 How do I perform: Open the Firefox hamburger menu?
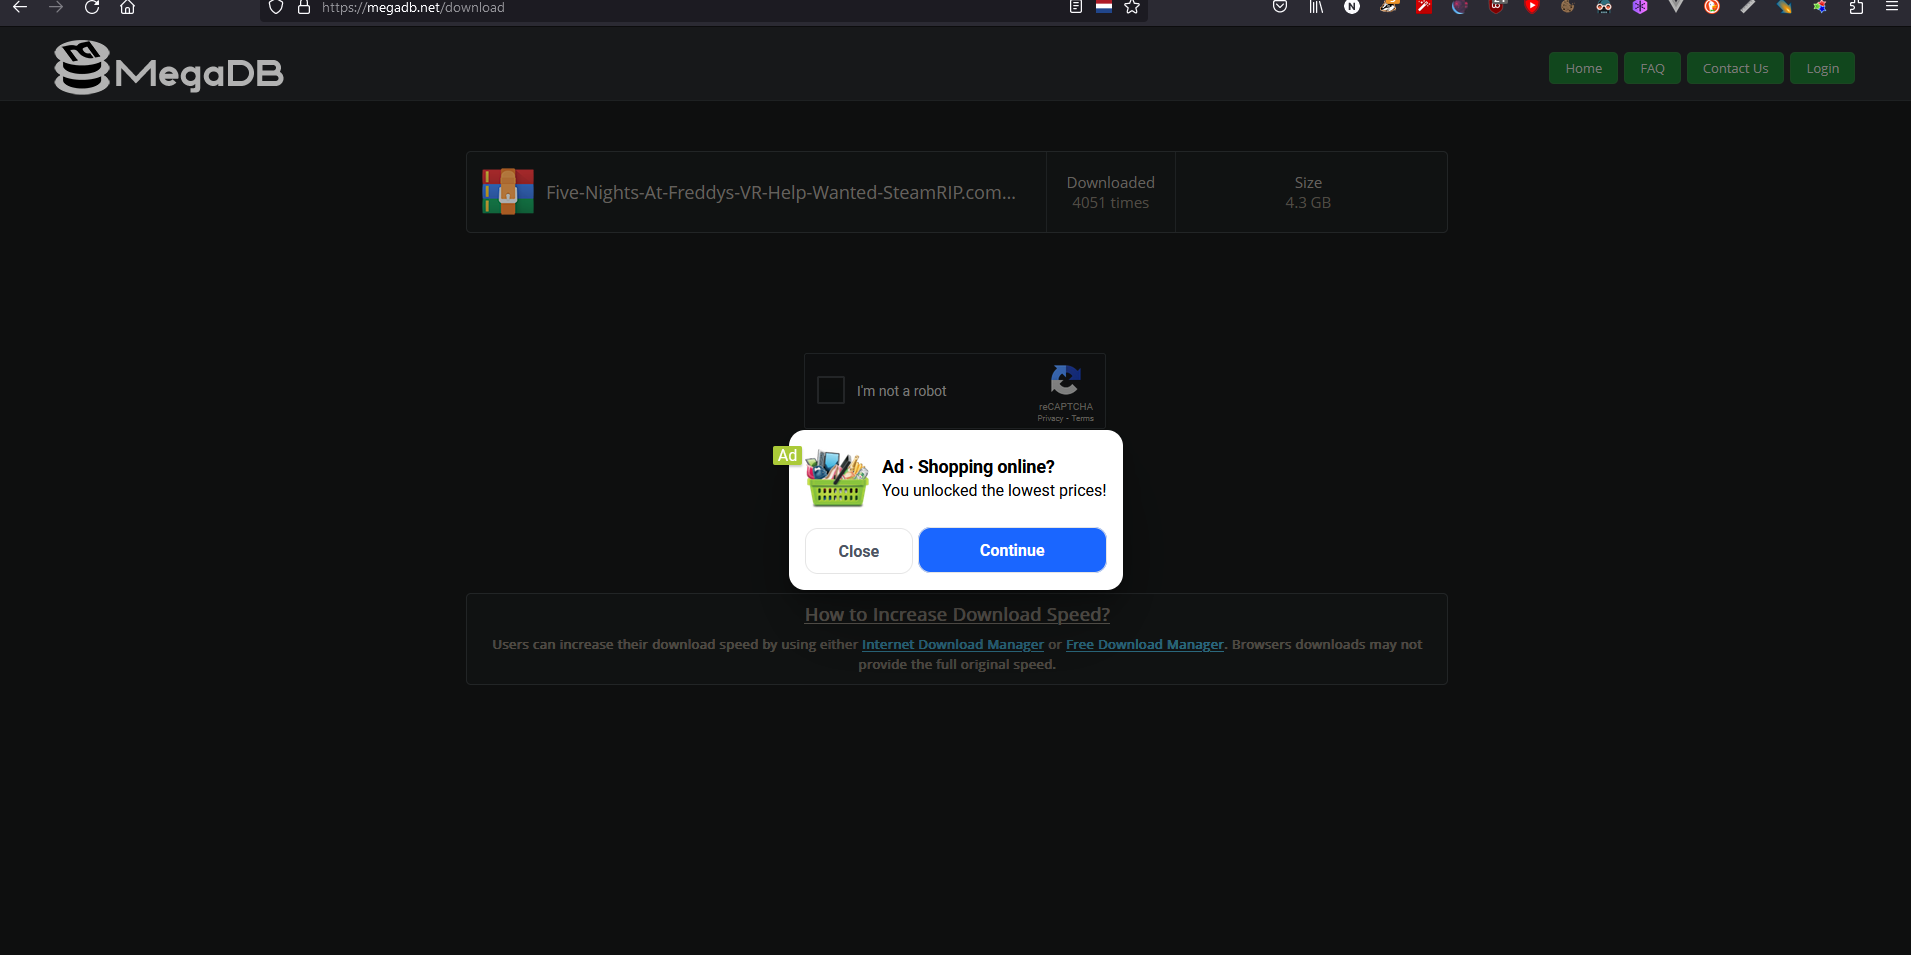click(1891, 8)
